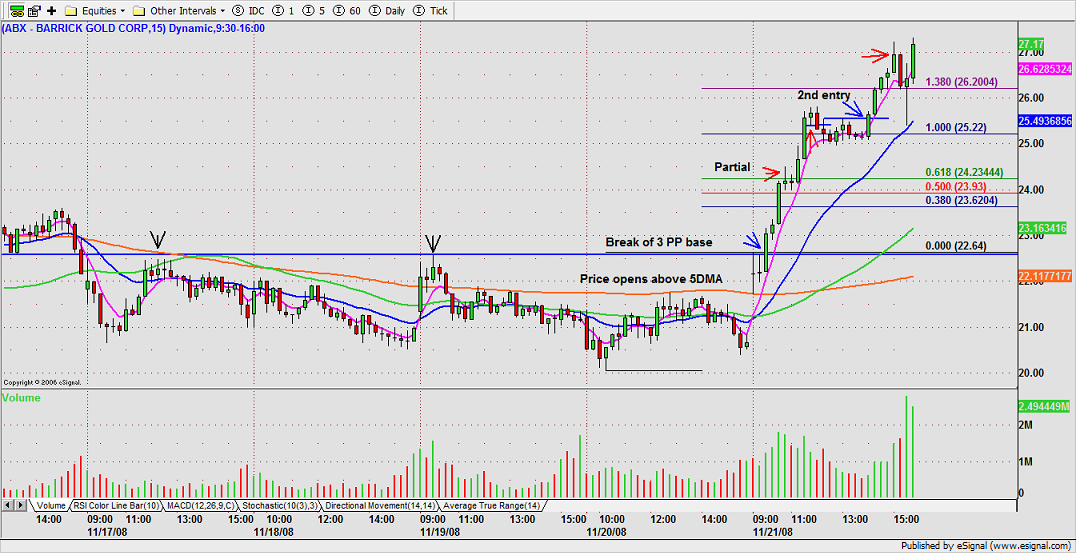The image size is (1076, 553).
Task: Click the black plus add icon
Action: coord(52,11)
